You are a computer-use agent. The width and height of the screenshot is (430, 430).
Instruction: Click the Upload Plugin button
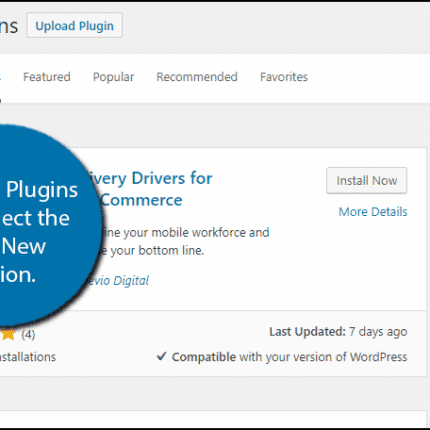click(x=74, y=25)
